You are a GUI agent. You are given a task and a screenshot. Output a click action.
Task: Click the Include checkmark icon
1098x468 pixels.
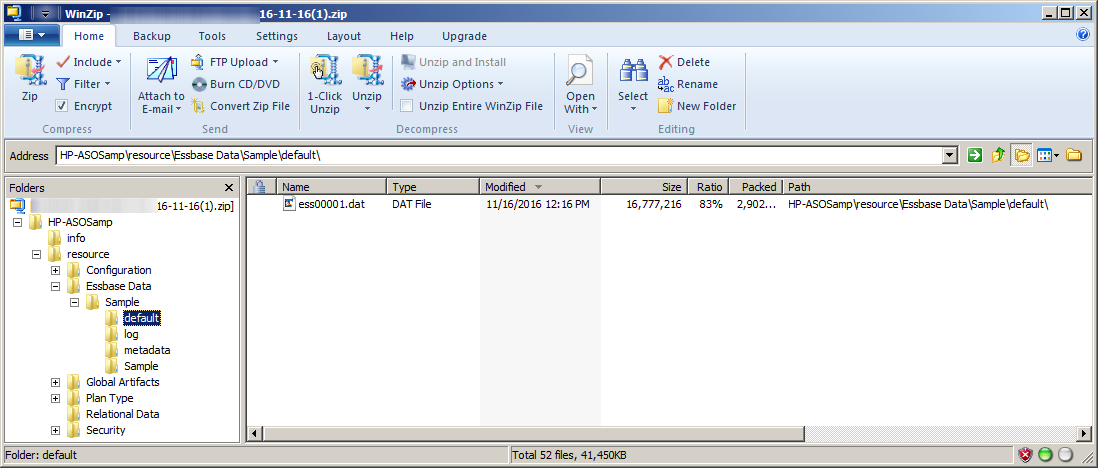point(62,62)
